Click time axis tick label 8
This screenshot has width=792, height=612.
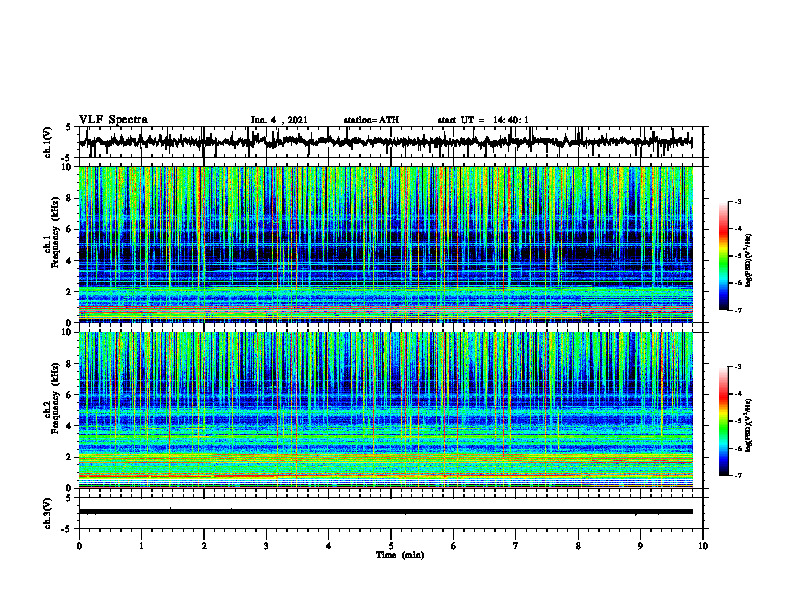point(578,546)
